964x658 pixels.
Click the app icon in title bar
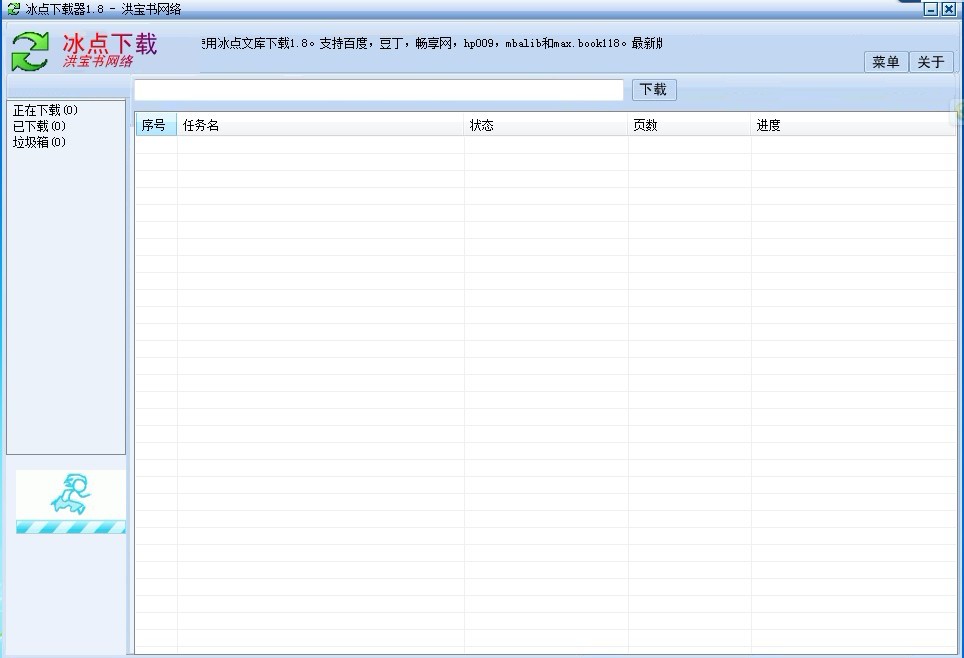click(x=13, y=8)
